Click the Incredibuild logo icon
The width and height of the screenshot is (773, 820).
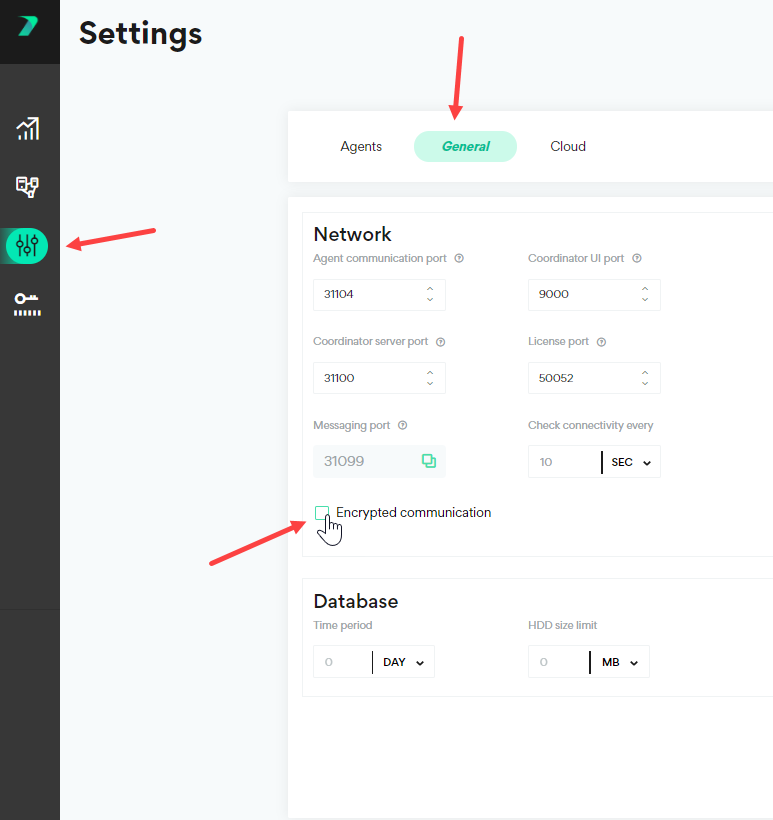click(28, 27)
